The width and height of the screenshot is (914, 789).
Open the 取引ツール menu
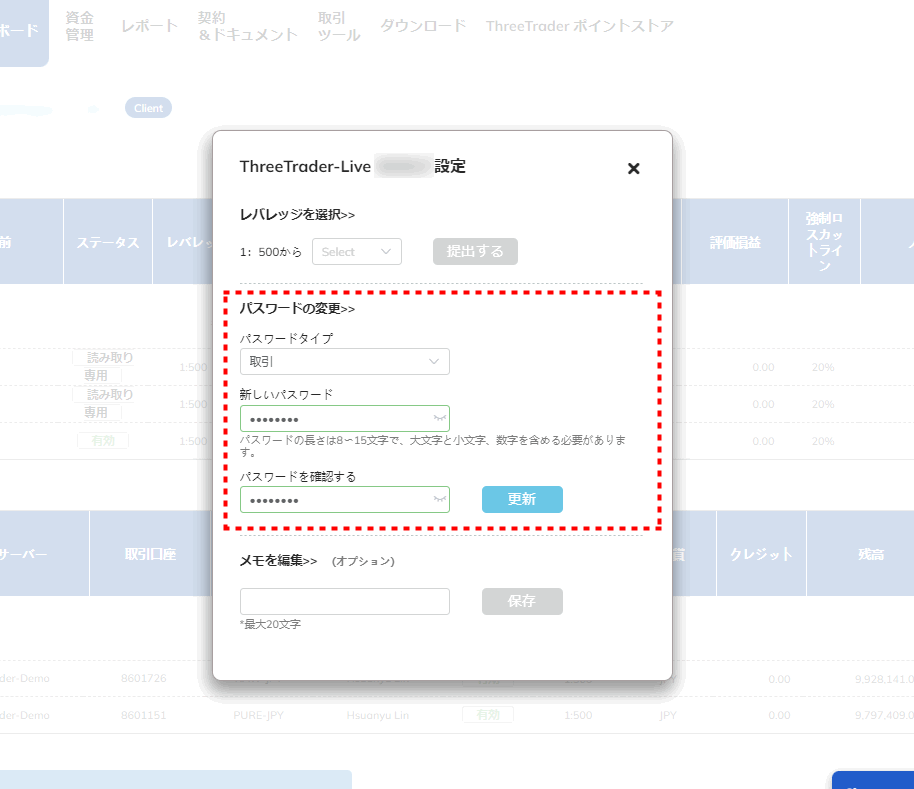(339, 26)
